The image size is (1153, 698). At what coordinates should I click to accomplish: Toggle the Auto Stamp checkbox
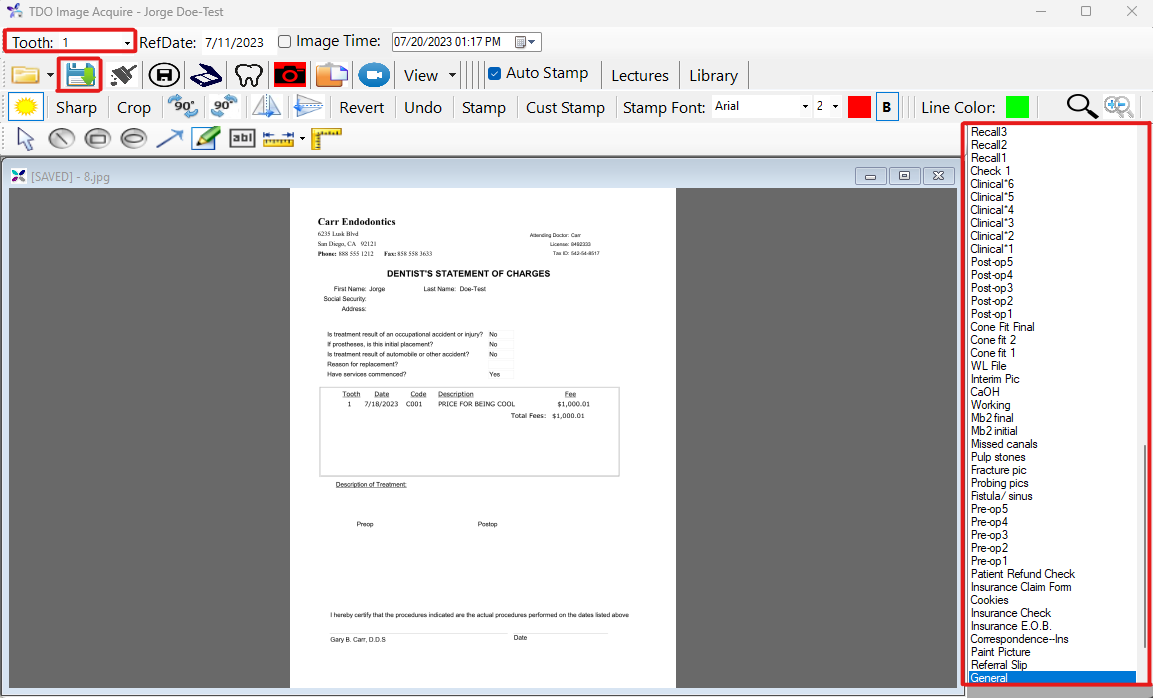[494, 73]
